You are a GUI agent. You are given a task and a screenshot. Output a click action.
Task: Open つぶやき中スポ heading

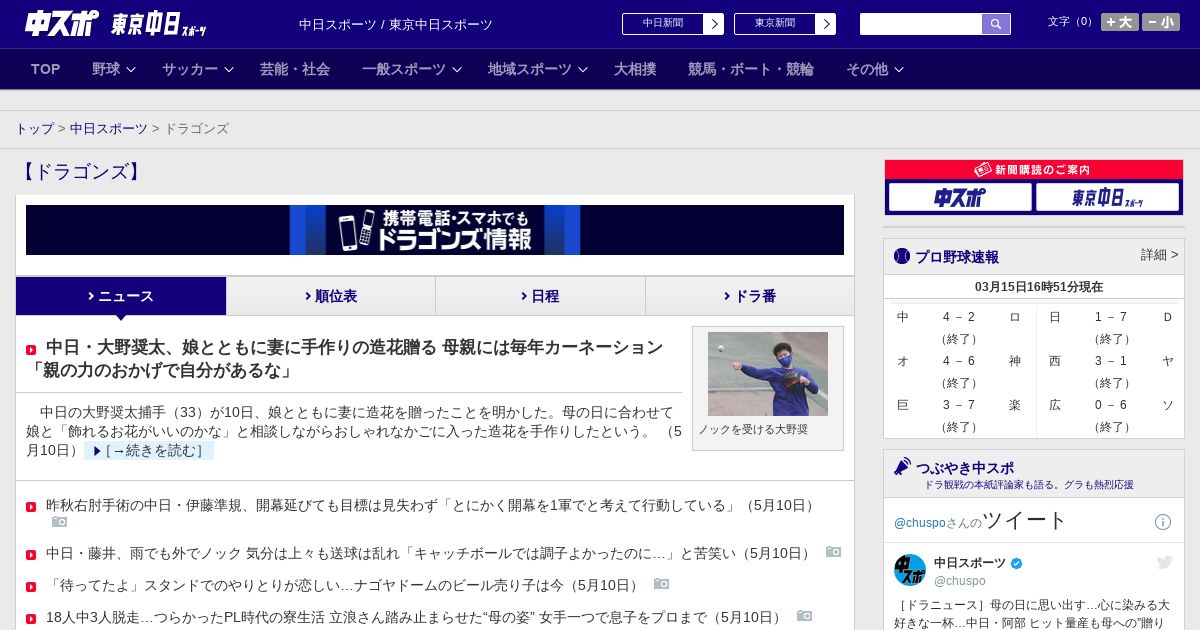tap(965, 468)
